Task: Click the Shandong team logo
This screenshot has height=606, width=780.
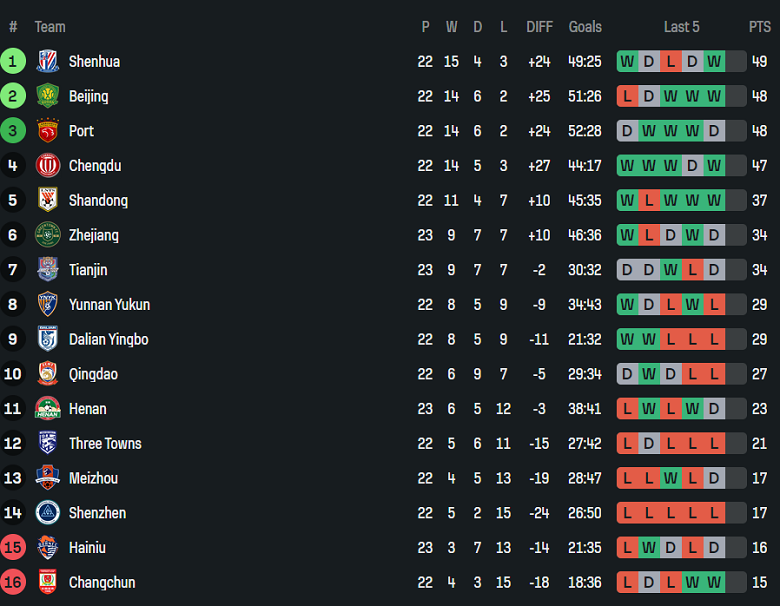Action: (x=47, y=200)
